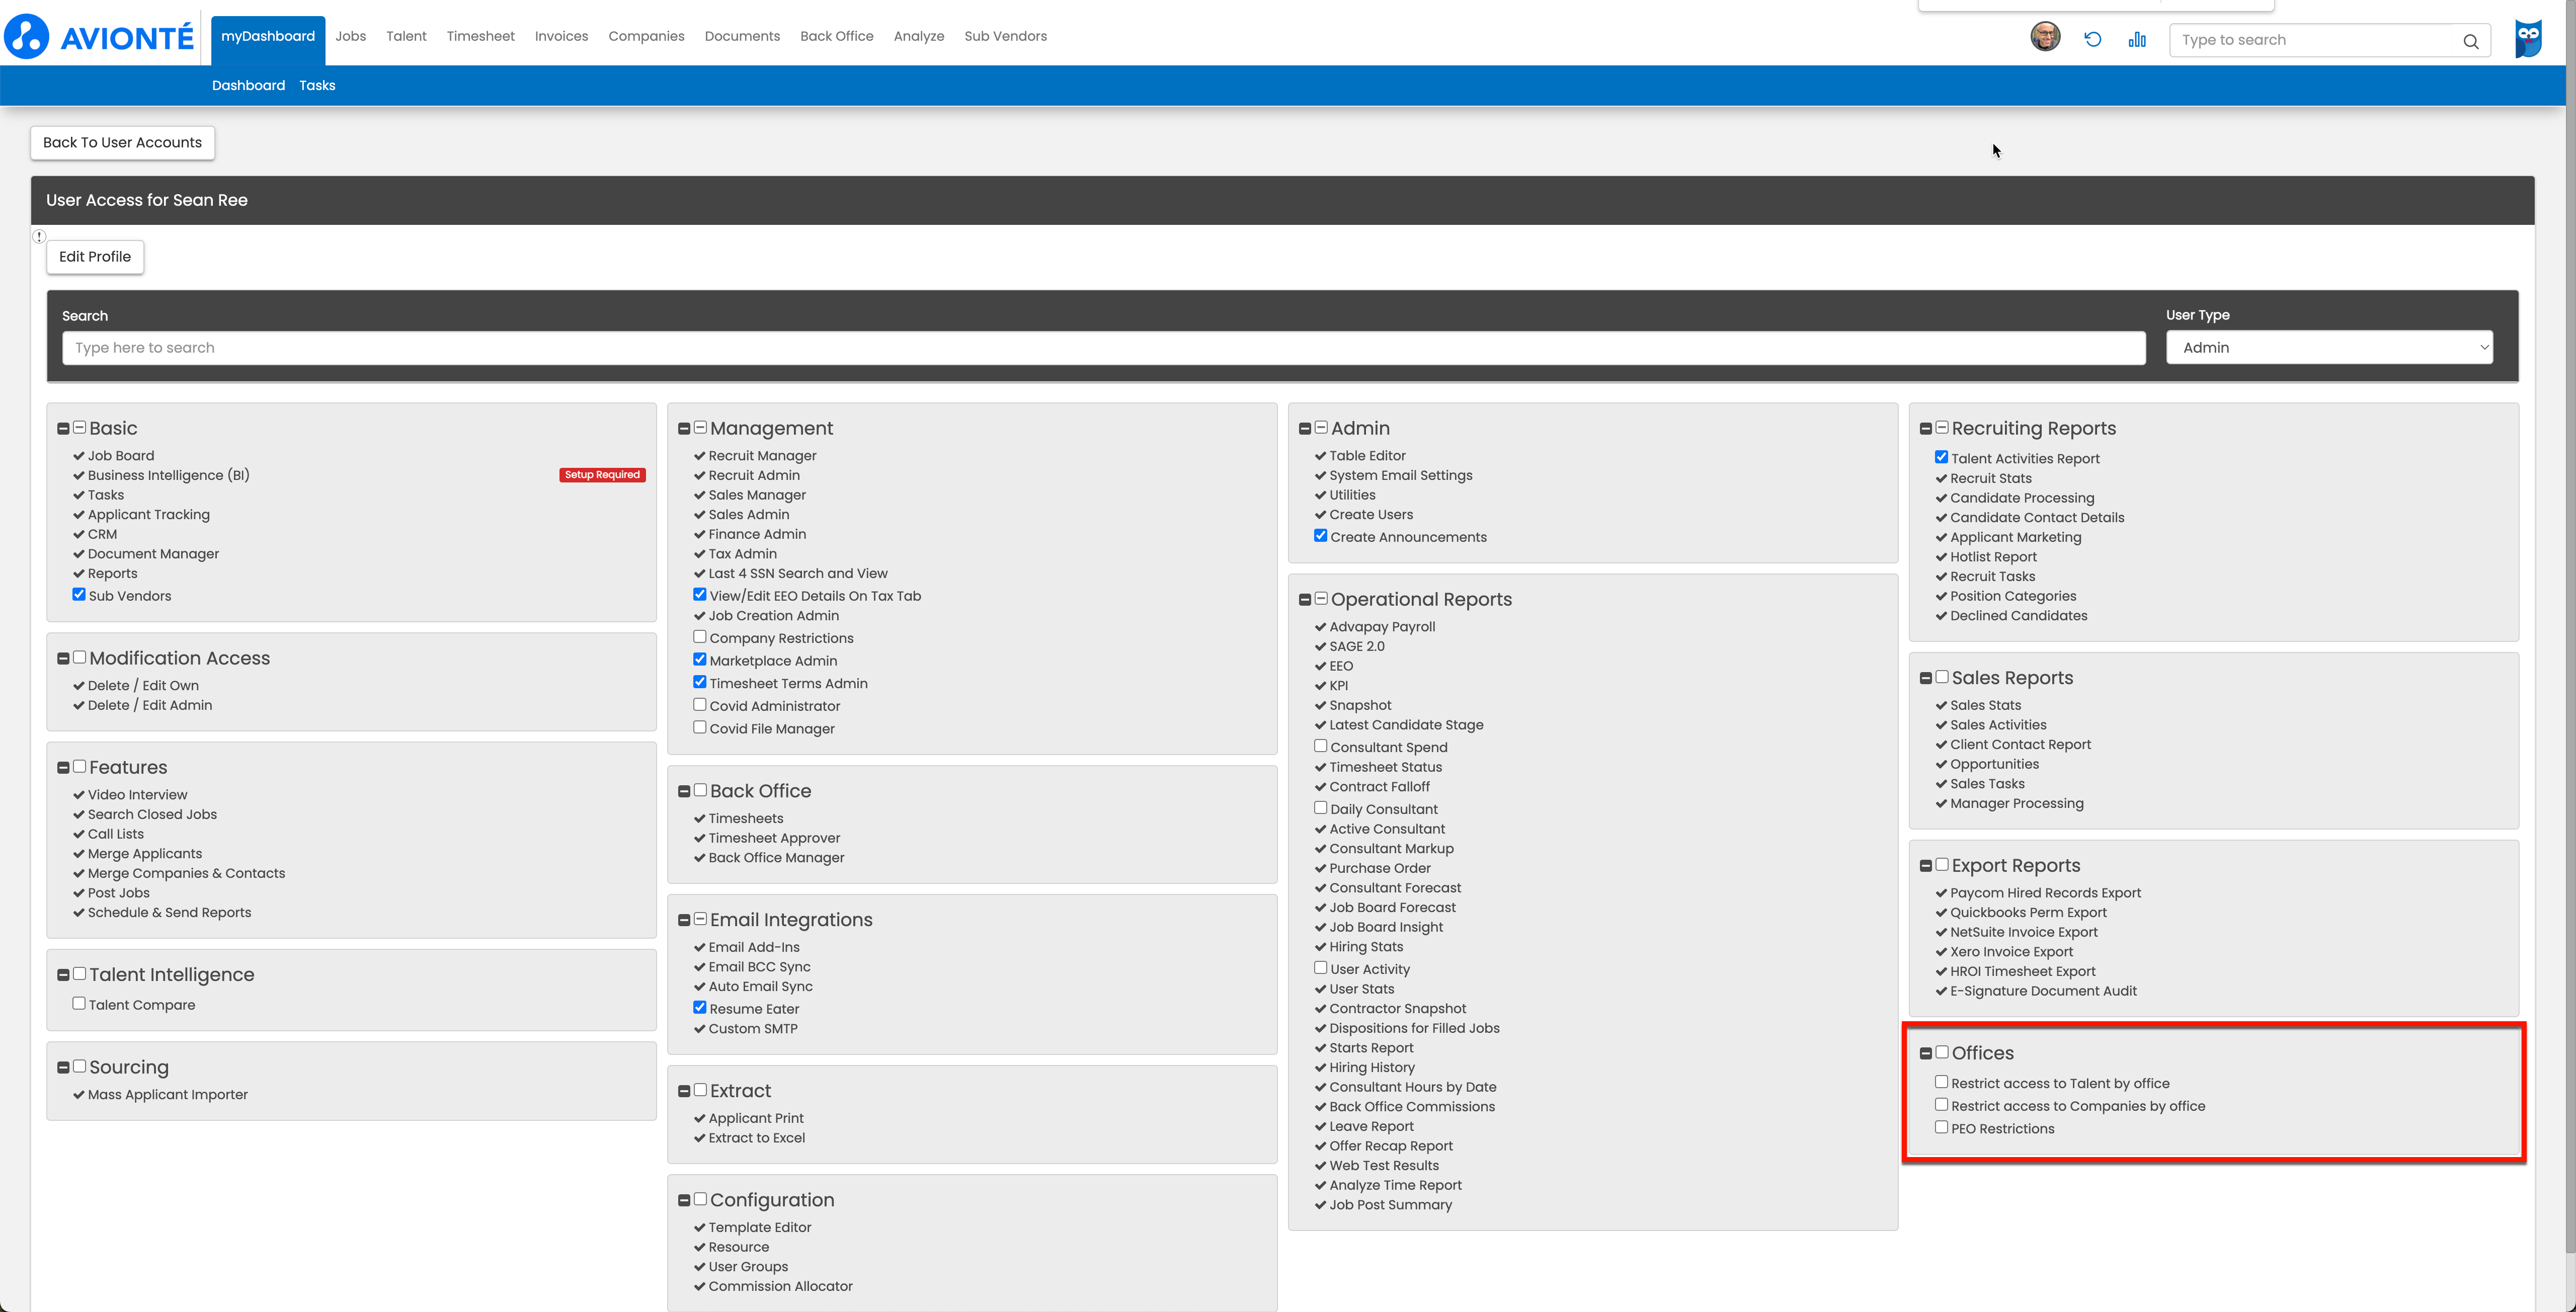Click the Edit Profile button
This screenshot has height=1312, width=2576.
pyautogui.click(x=95, y=257)
